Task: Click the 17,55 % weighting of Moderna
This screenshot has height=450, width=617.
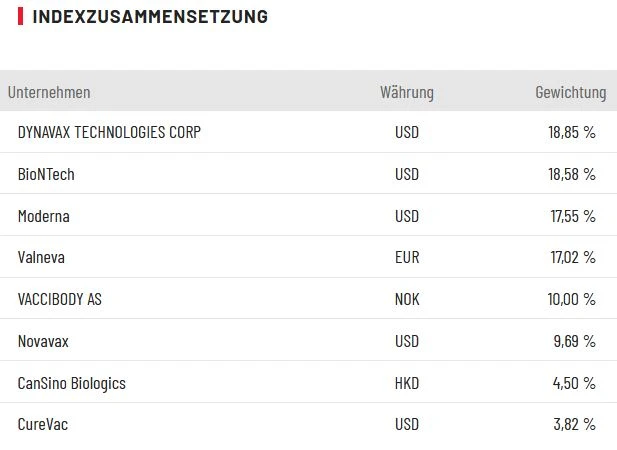Action: [571, 216]
